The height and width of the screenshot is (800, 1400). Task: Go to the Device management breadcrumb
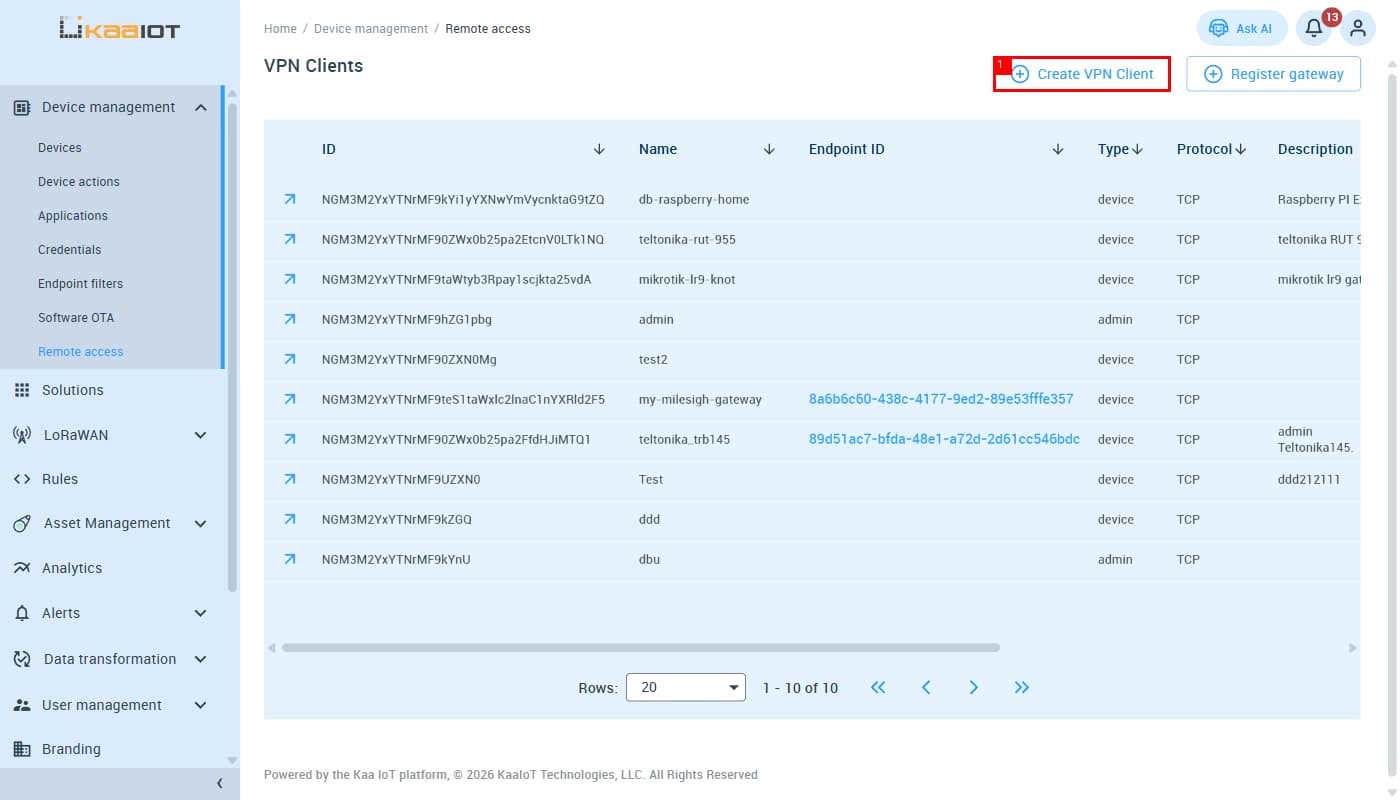(371, 29)
